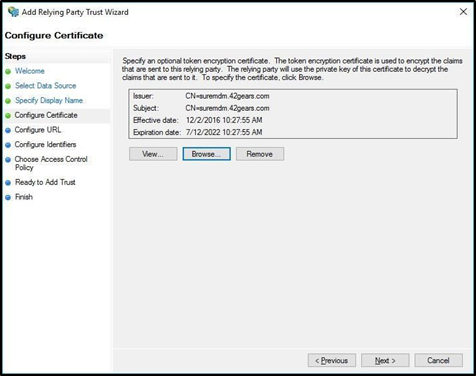476x376 pixels.
Task: Click the wizard icon in the title bar
Action: (13, 12)
